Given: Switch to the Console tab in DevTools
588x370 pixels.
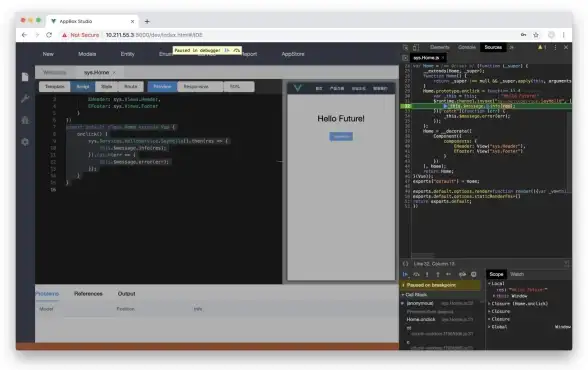Looking at the screenshot, I should coord(467,47).
